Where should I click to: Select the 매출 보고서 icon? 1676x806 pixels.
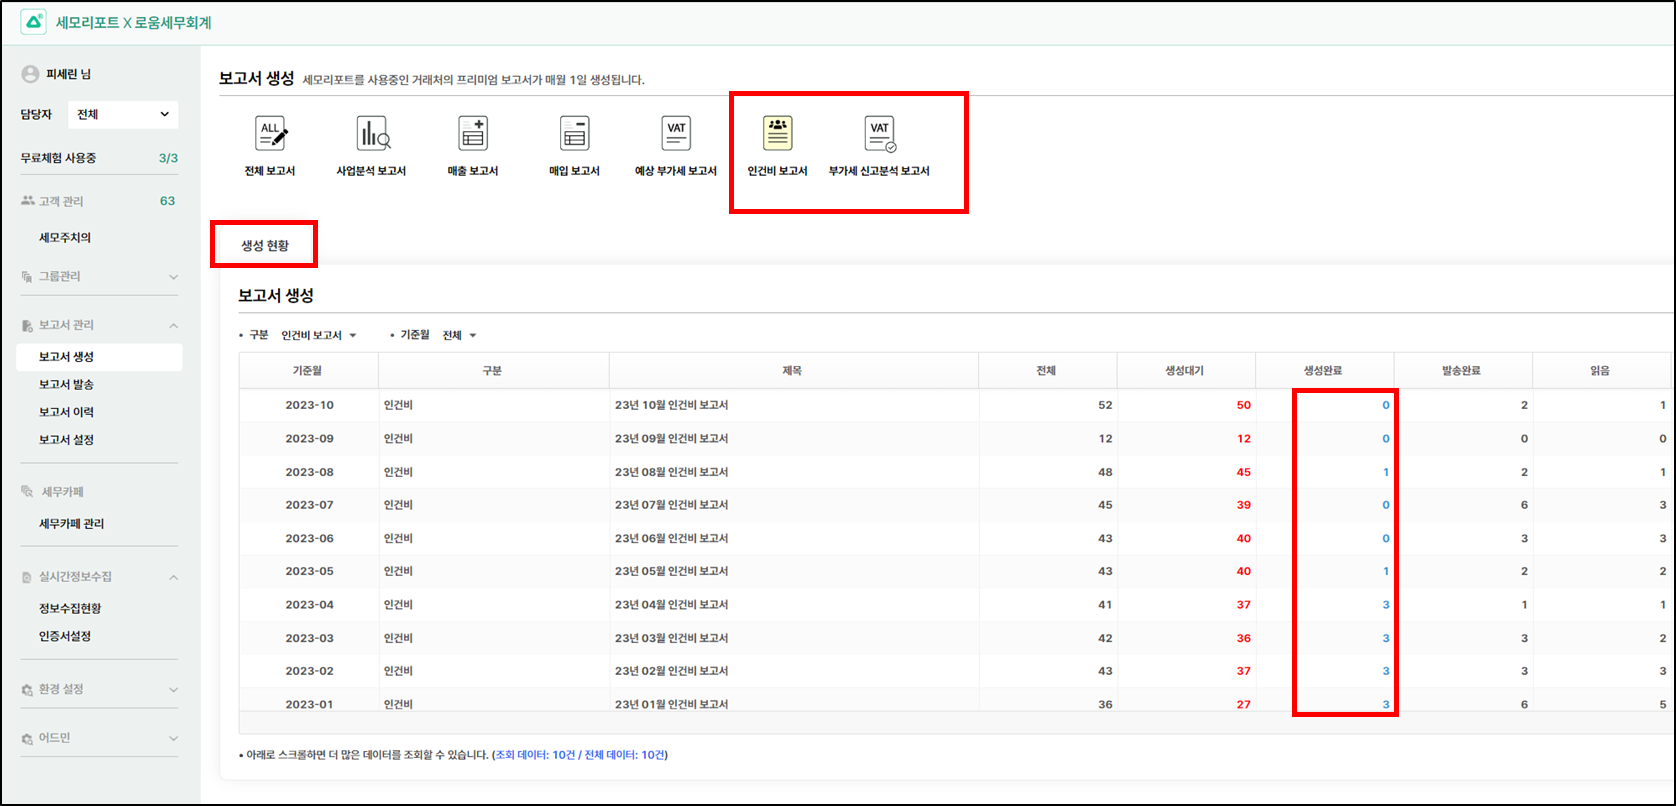click(472, 134)
